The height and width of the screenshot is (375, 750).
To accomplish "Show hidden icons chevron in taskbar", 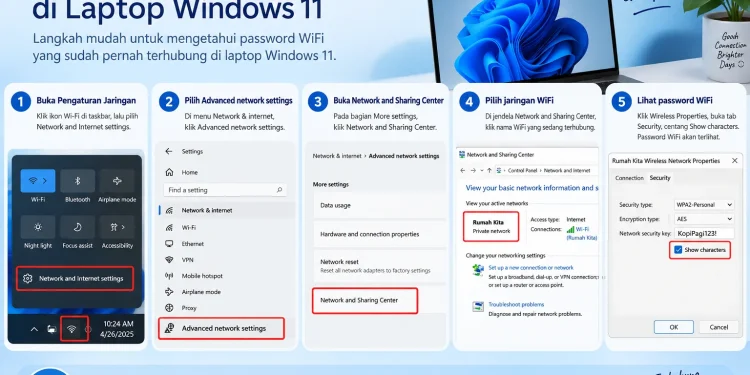I will (x=34, y=329).
